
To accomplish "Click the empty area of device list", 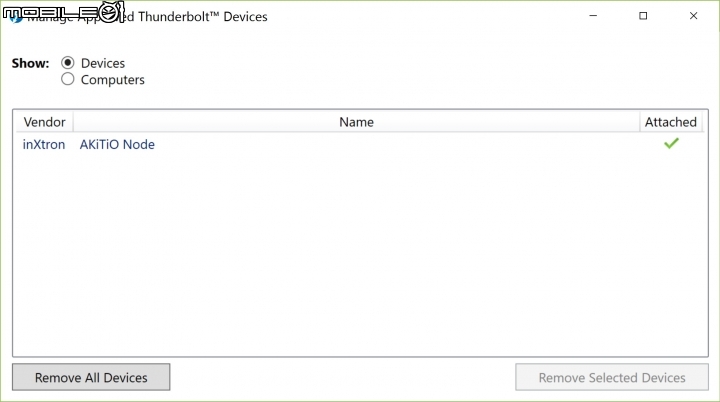I will (360, 255).
